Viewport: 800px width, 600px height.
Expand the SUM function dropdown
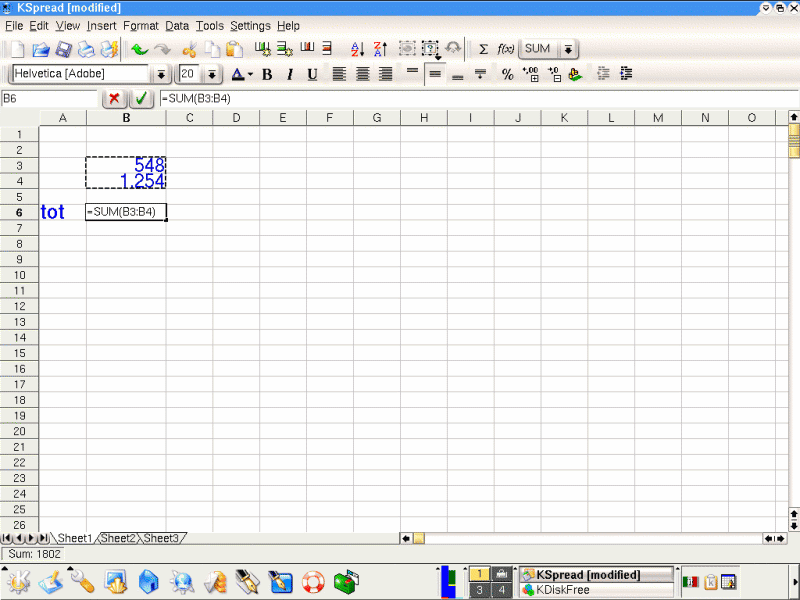click(568, 49)
